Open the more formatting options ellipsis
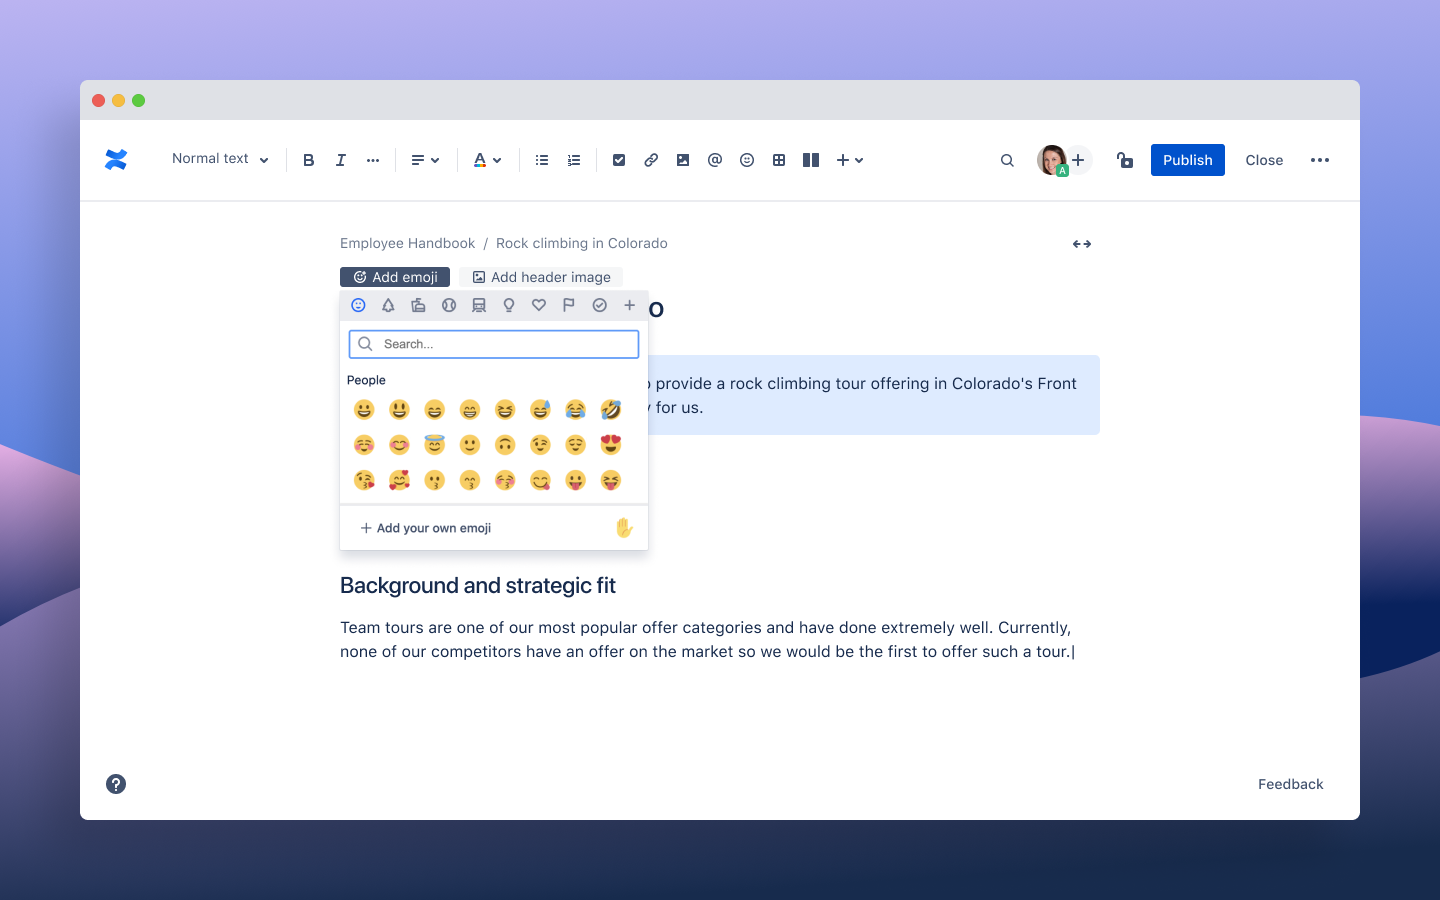 click(373, 160)
